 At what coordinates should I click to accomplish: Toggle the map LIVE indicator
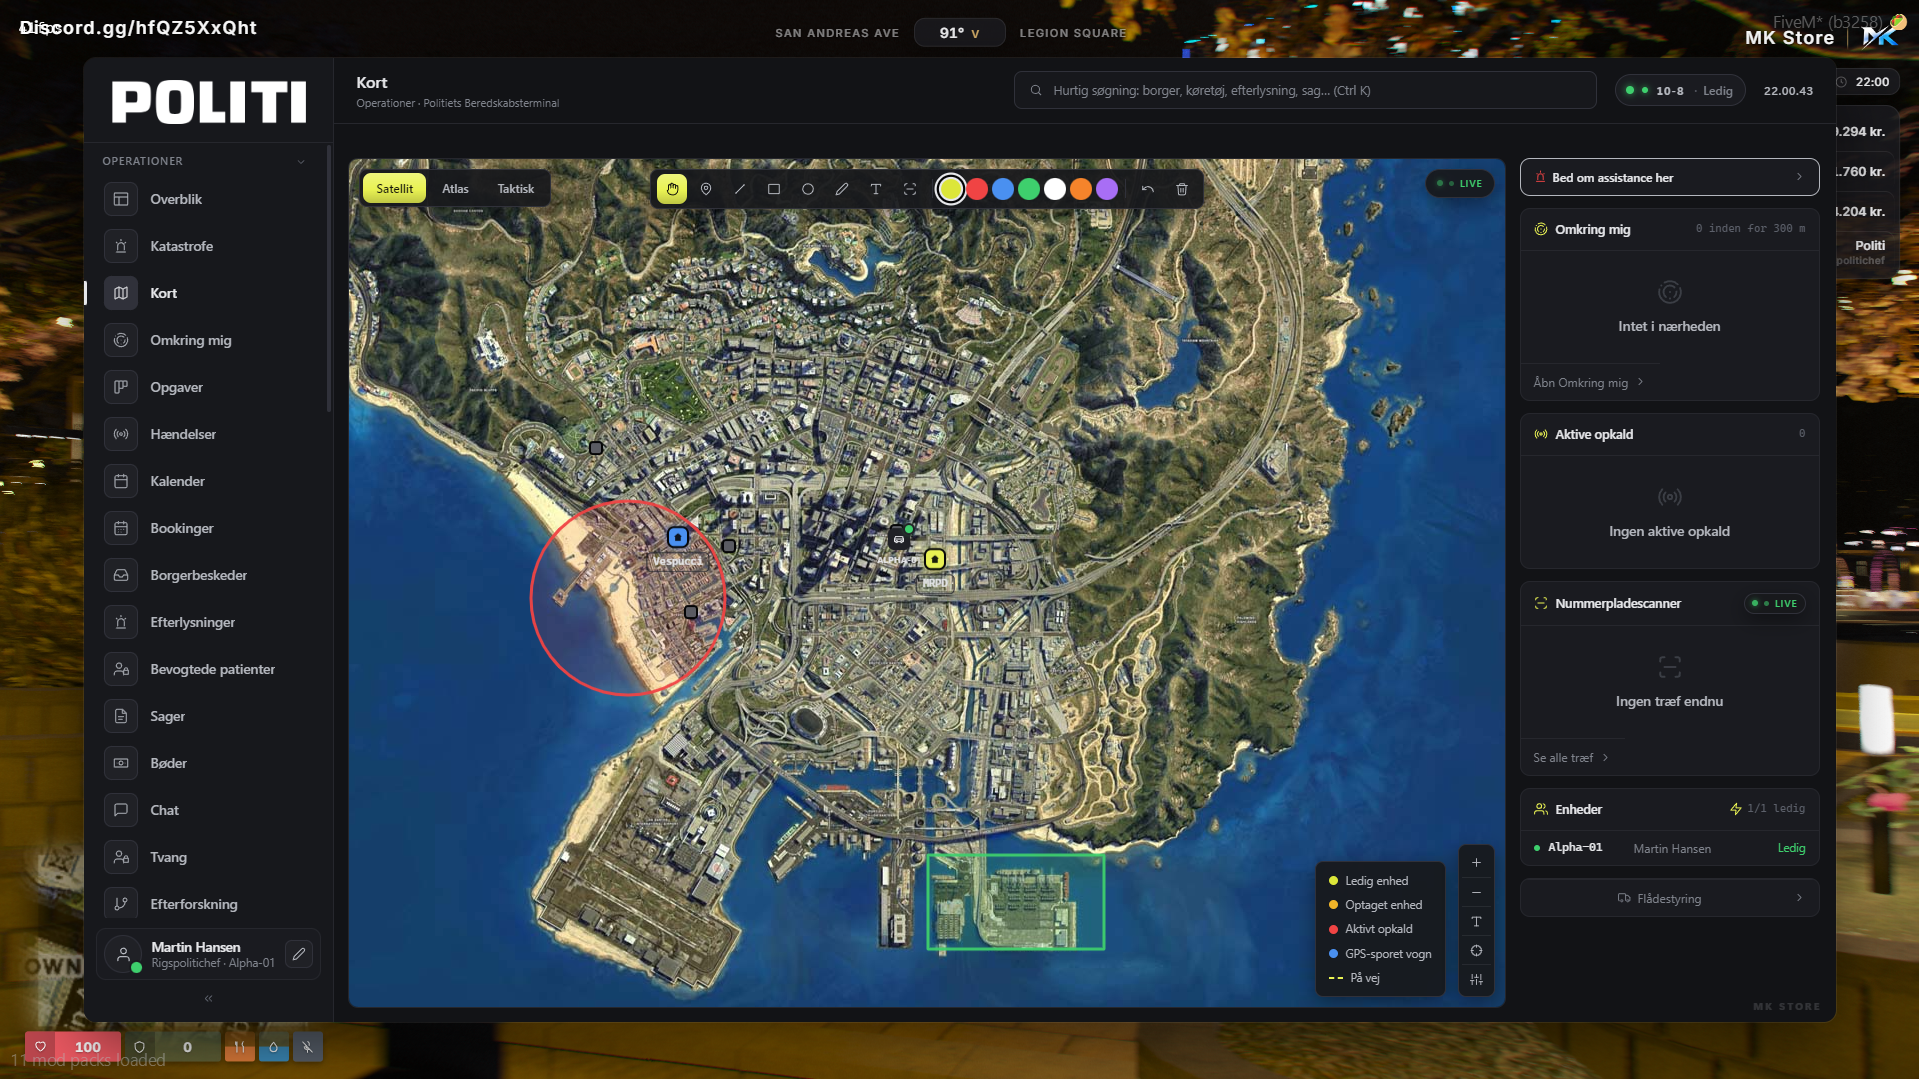(1460, 184)
